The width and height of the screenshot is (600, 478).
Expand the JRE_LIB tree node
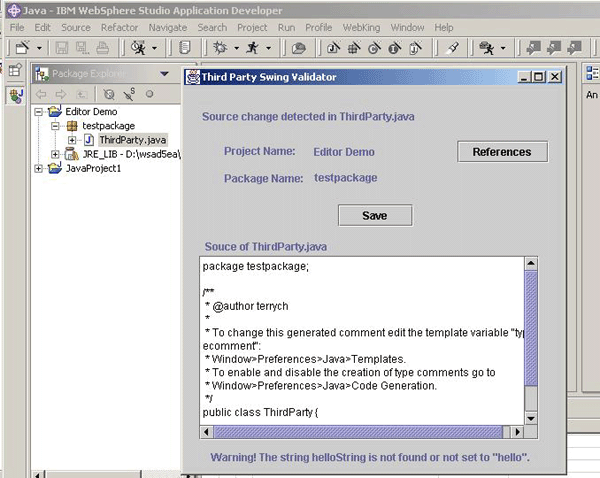click(55, 154)
